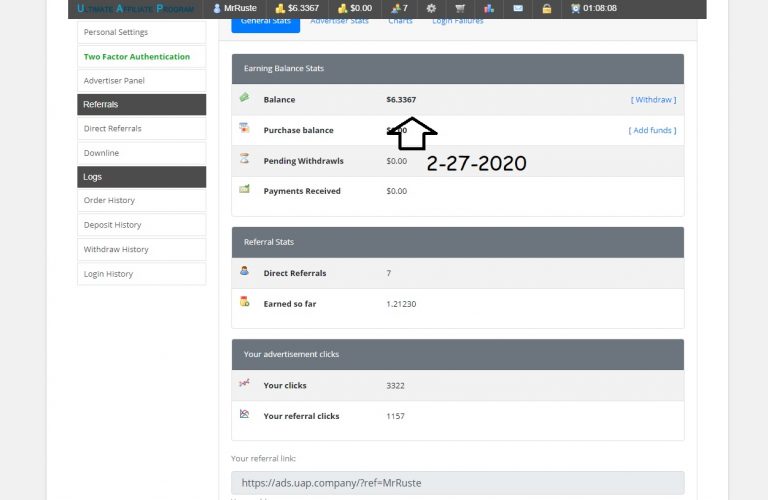Click the statistics blocks icon in top bar
Image resolution: width=768 pixels, height=500 pixels.
tap(489, 8)
